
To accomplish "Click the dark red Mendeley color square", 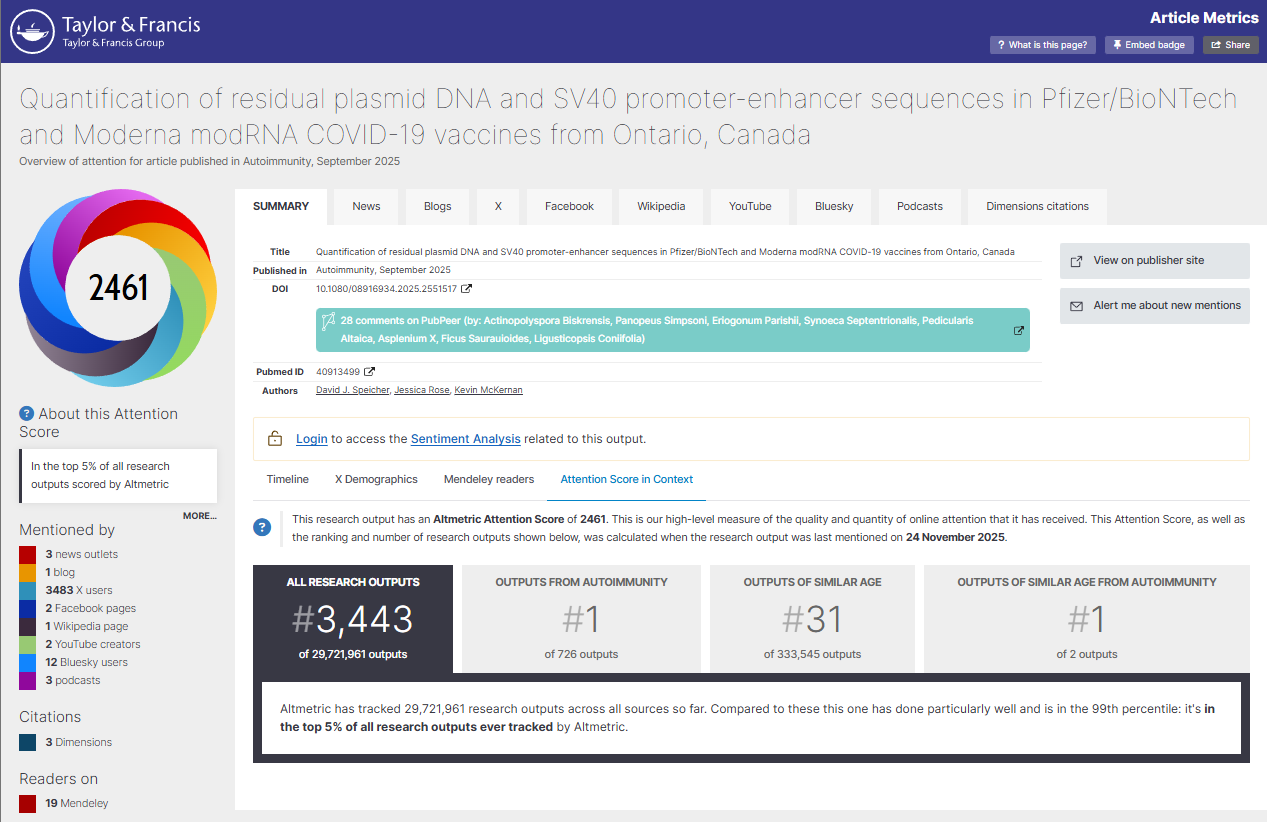I will coord(28,803).
